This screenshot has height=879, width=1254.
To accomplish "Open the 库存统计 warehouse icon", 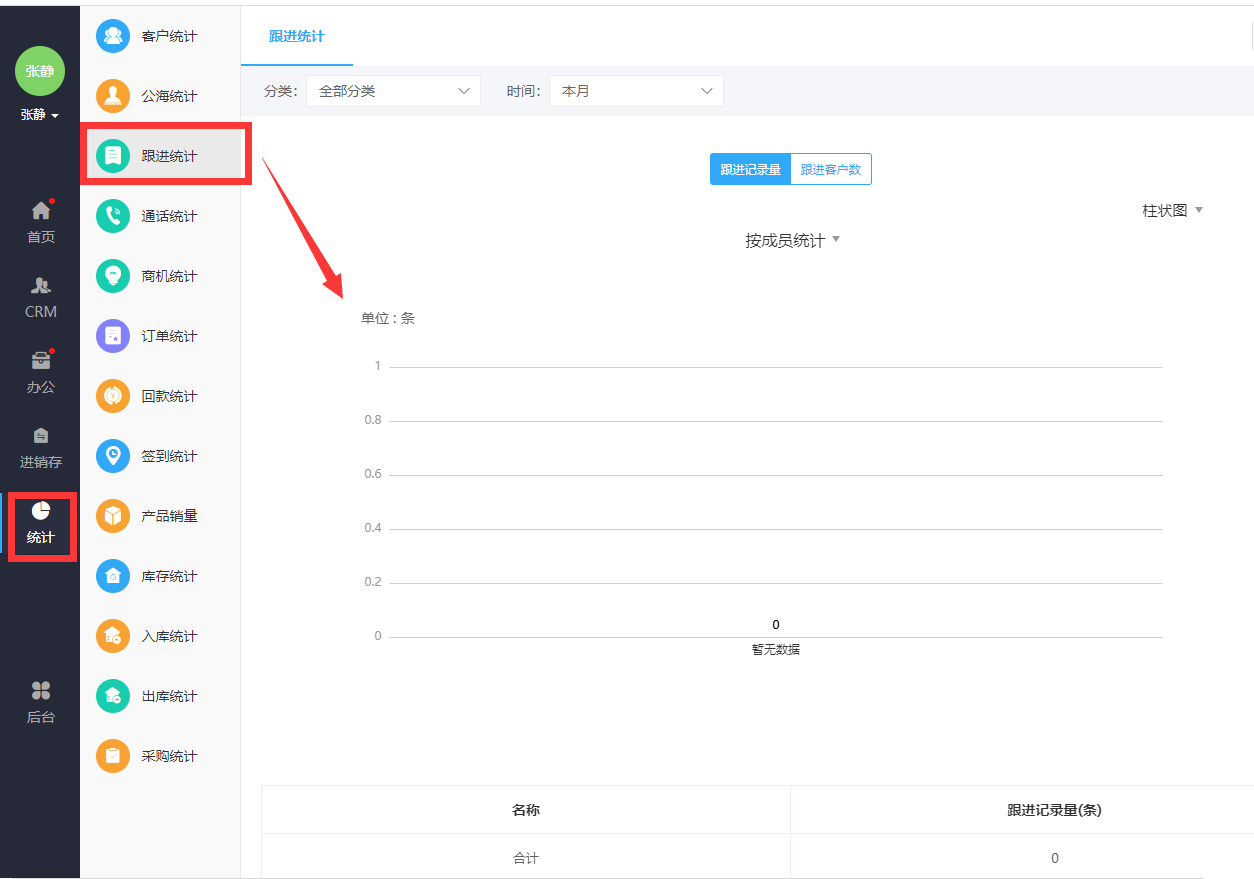I will coord(113,576).
